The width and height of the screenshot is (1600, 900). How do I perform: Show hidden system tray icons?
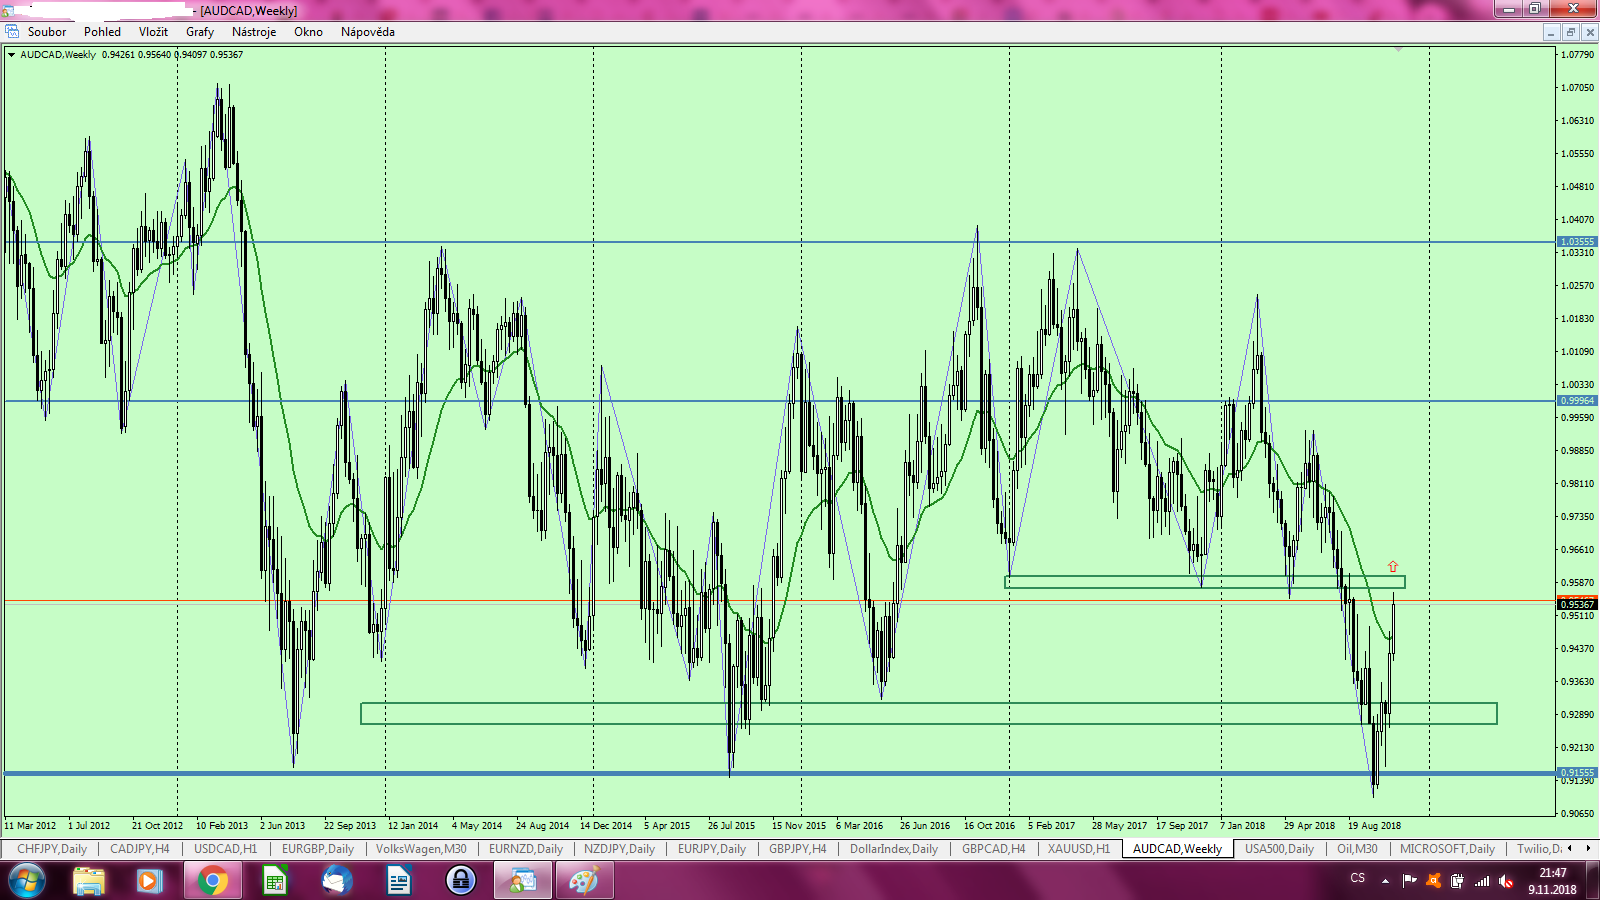coord(1385,881)
